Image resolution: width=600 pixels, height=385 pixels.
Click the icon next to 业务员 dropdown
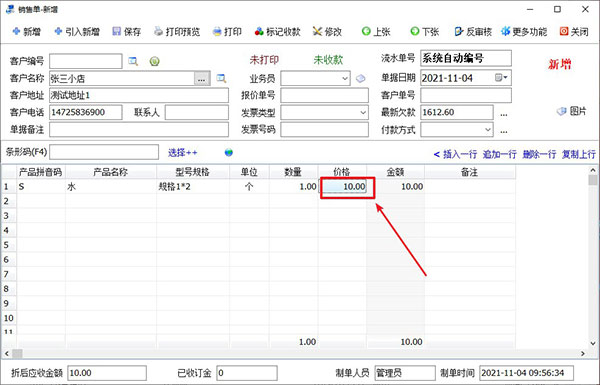(x=360, y=78)
